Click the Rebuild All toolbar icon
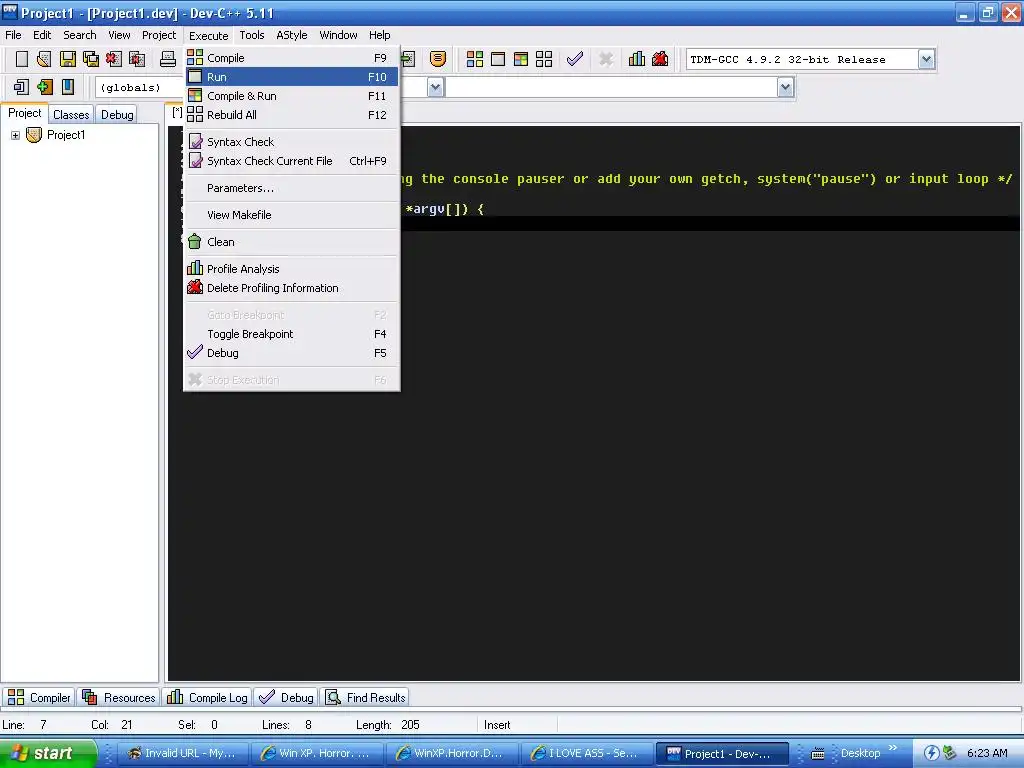Viewport: 1024px width, 768px height. [544, 59]
